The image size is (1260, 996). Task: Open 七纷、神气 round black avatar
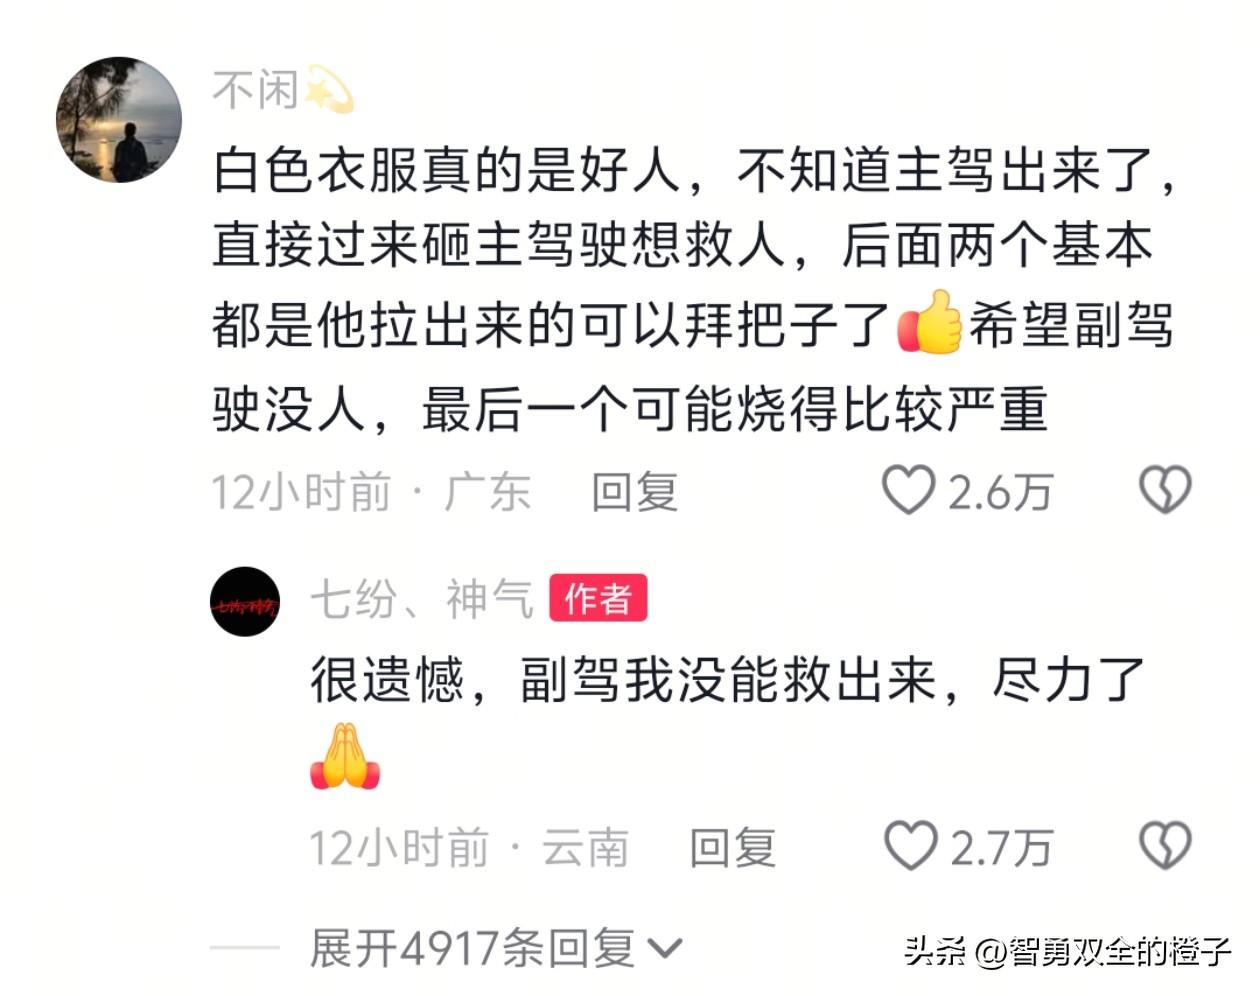tap(245, 602)
